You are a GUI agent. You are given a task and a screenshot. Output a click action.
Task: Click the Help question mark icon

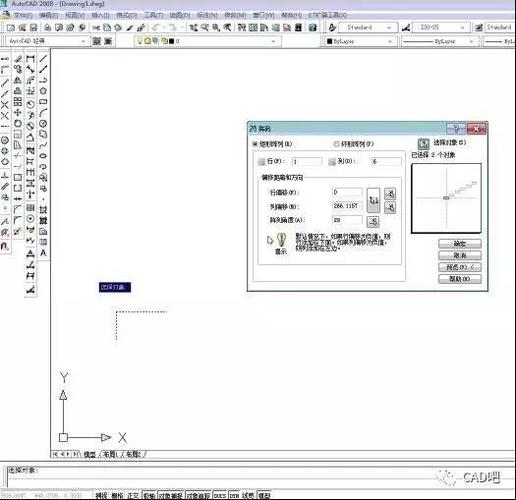(313, 28)
